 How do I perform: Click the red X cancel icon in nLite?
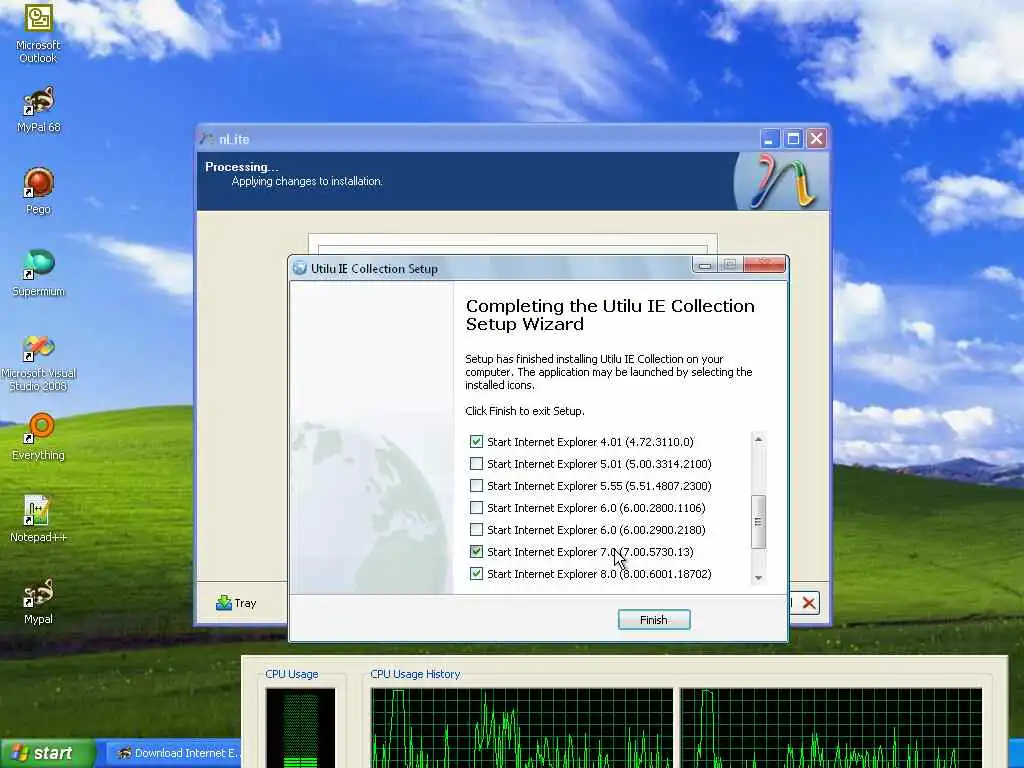tap(808, 603)
